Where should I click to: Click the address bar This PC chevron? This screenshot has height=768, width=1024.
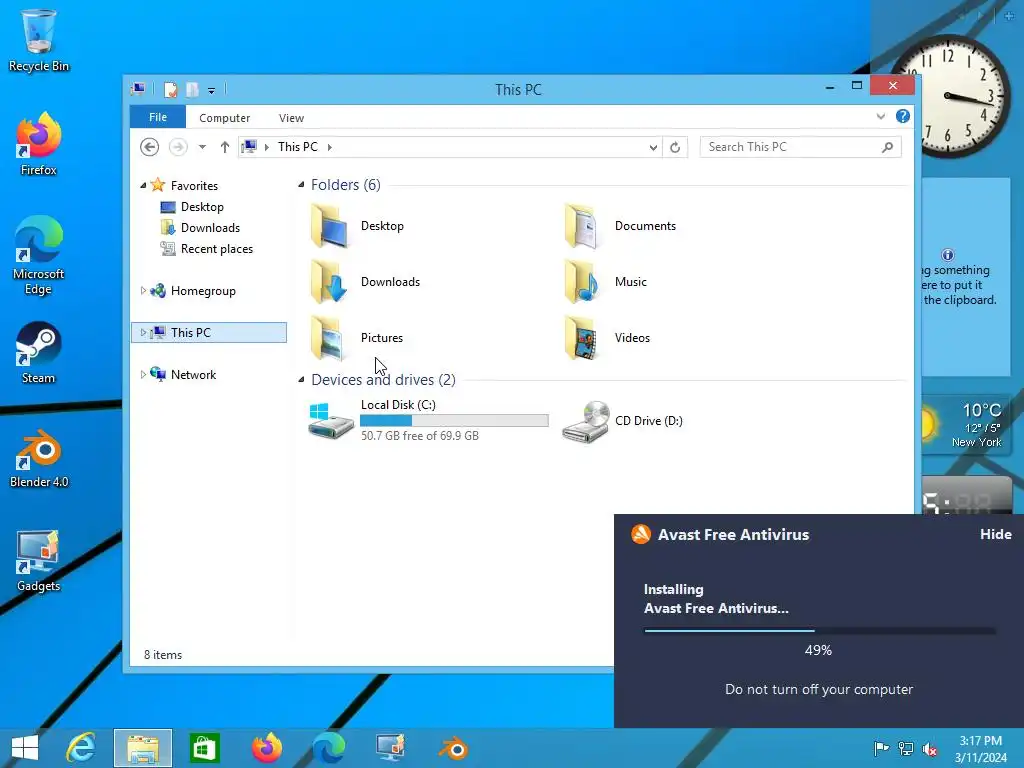coord(330,148)
